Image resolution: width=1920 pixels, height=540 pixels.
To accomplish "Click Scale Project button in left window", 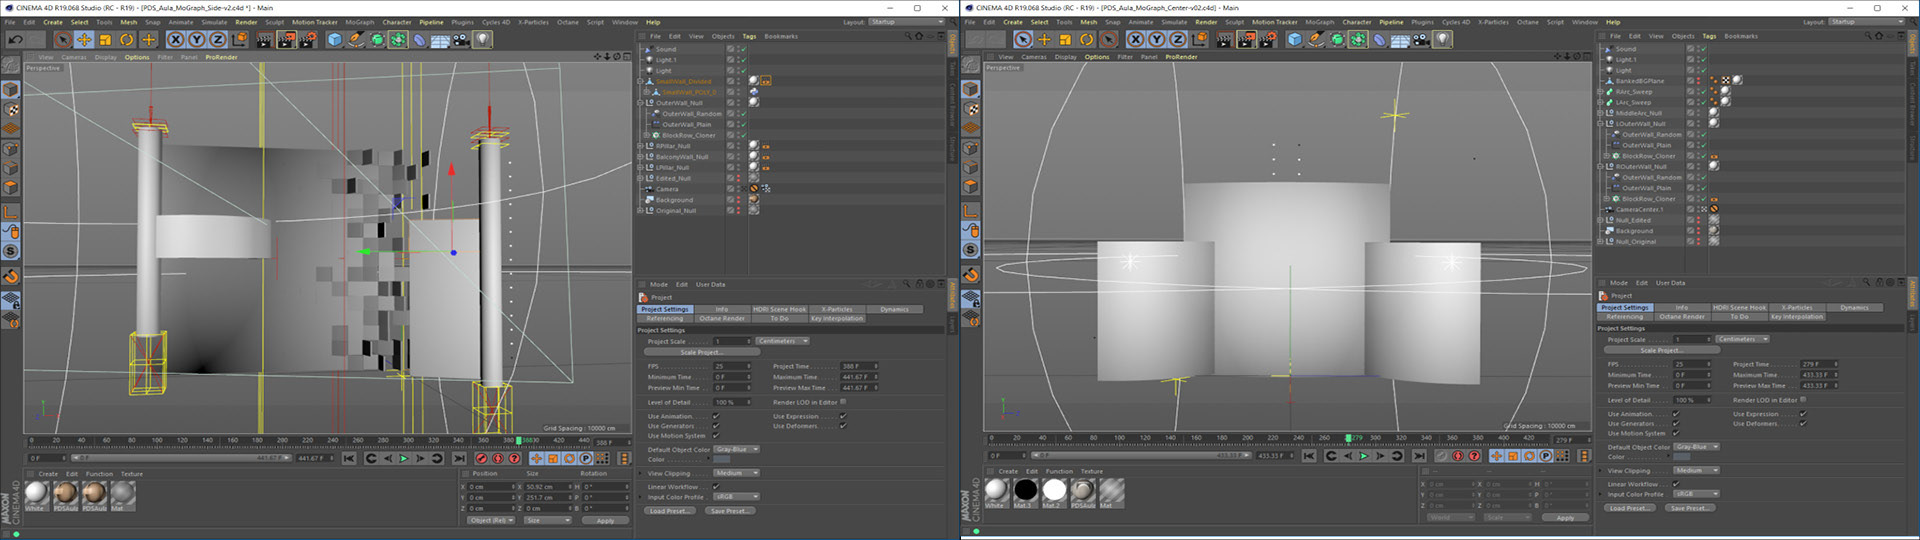I will point(700,352).
